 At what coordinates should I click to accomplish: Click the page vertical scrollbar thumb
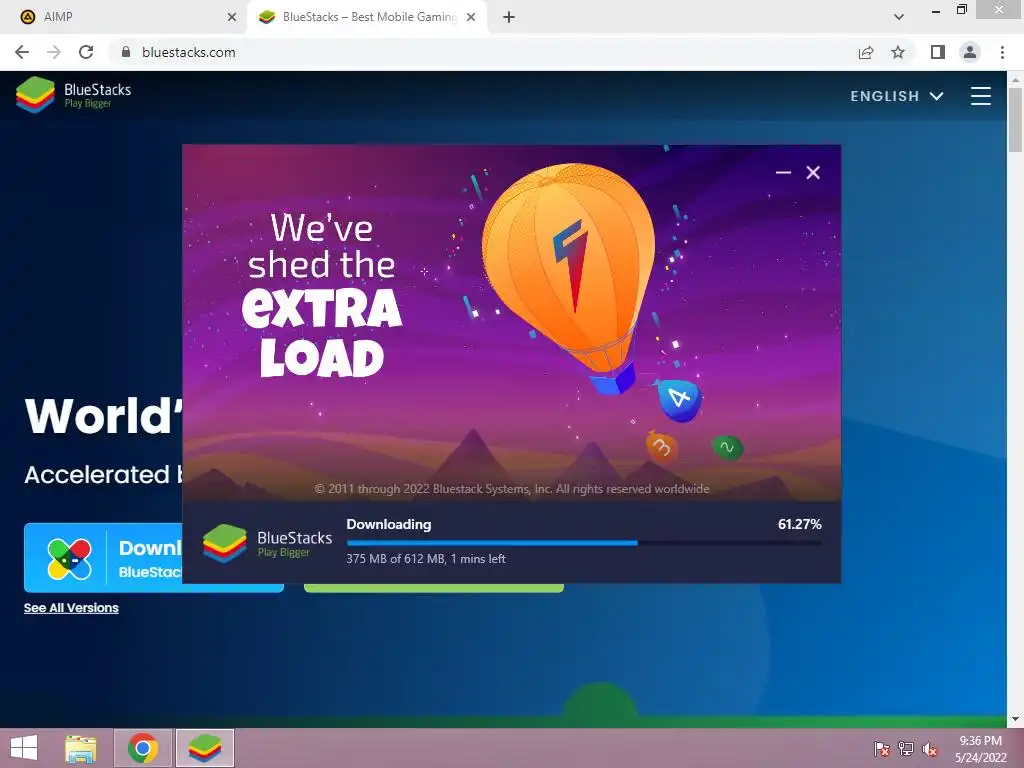click(x=1015, y=120)
